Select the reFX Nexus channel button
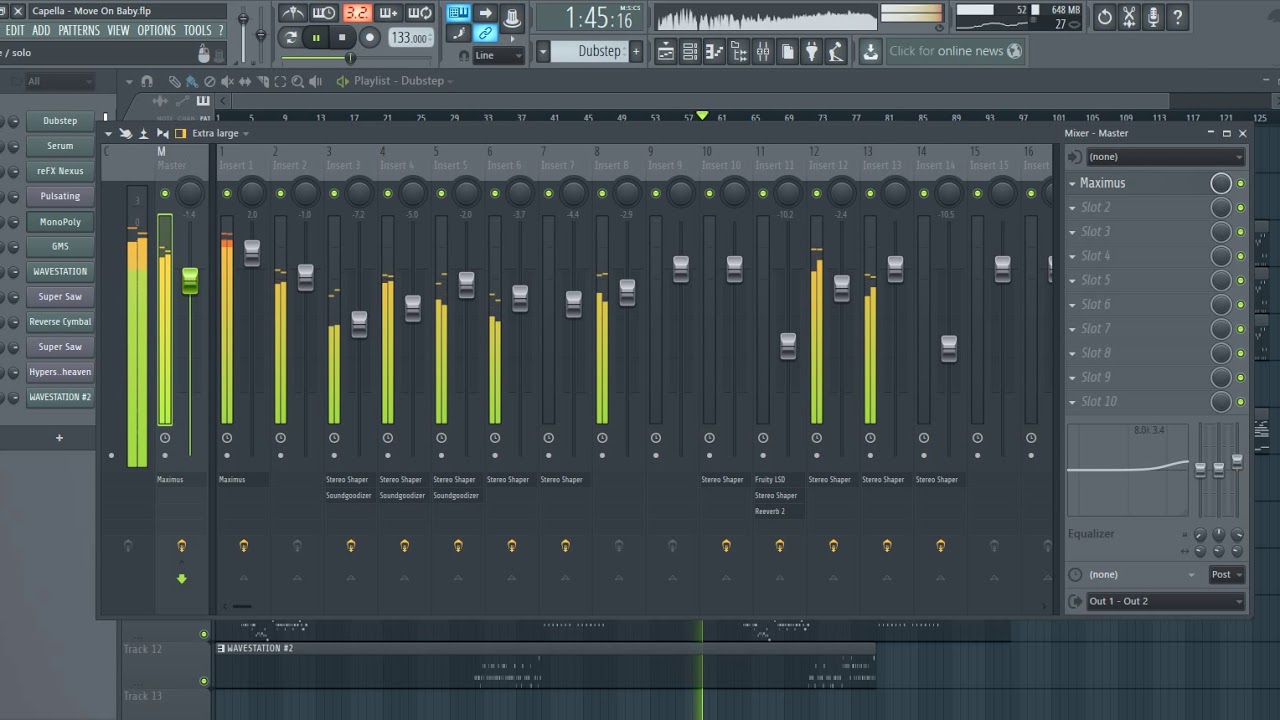 (60, 171)
